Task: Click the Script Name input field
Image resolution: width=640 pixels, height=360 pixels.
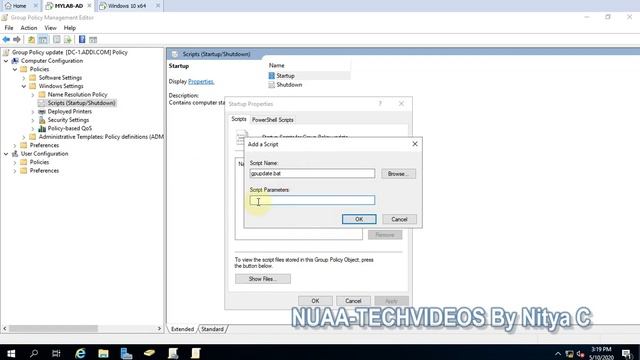Action: click(312, 173)
